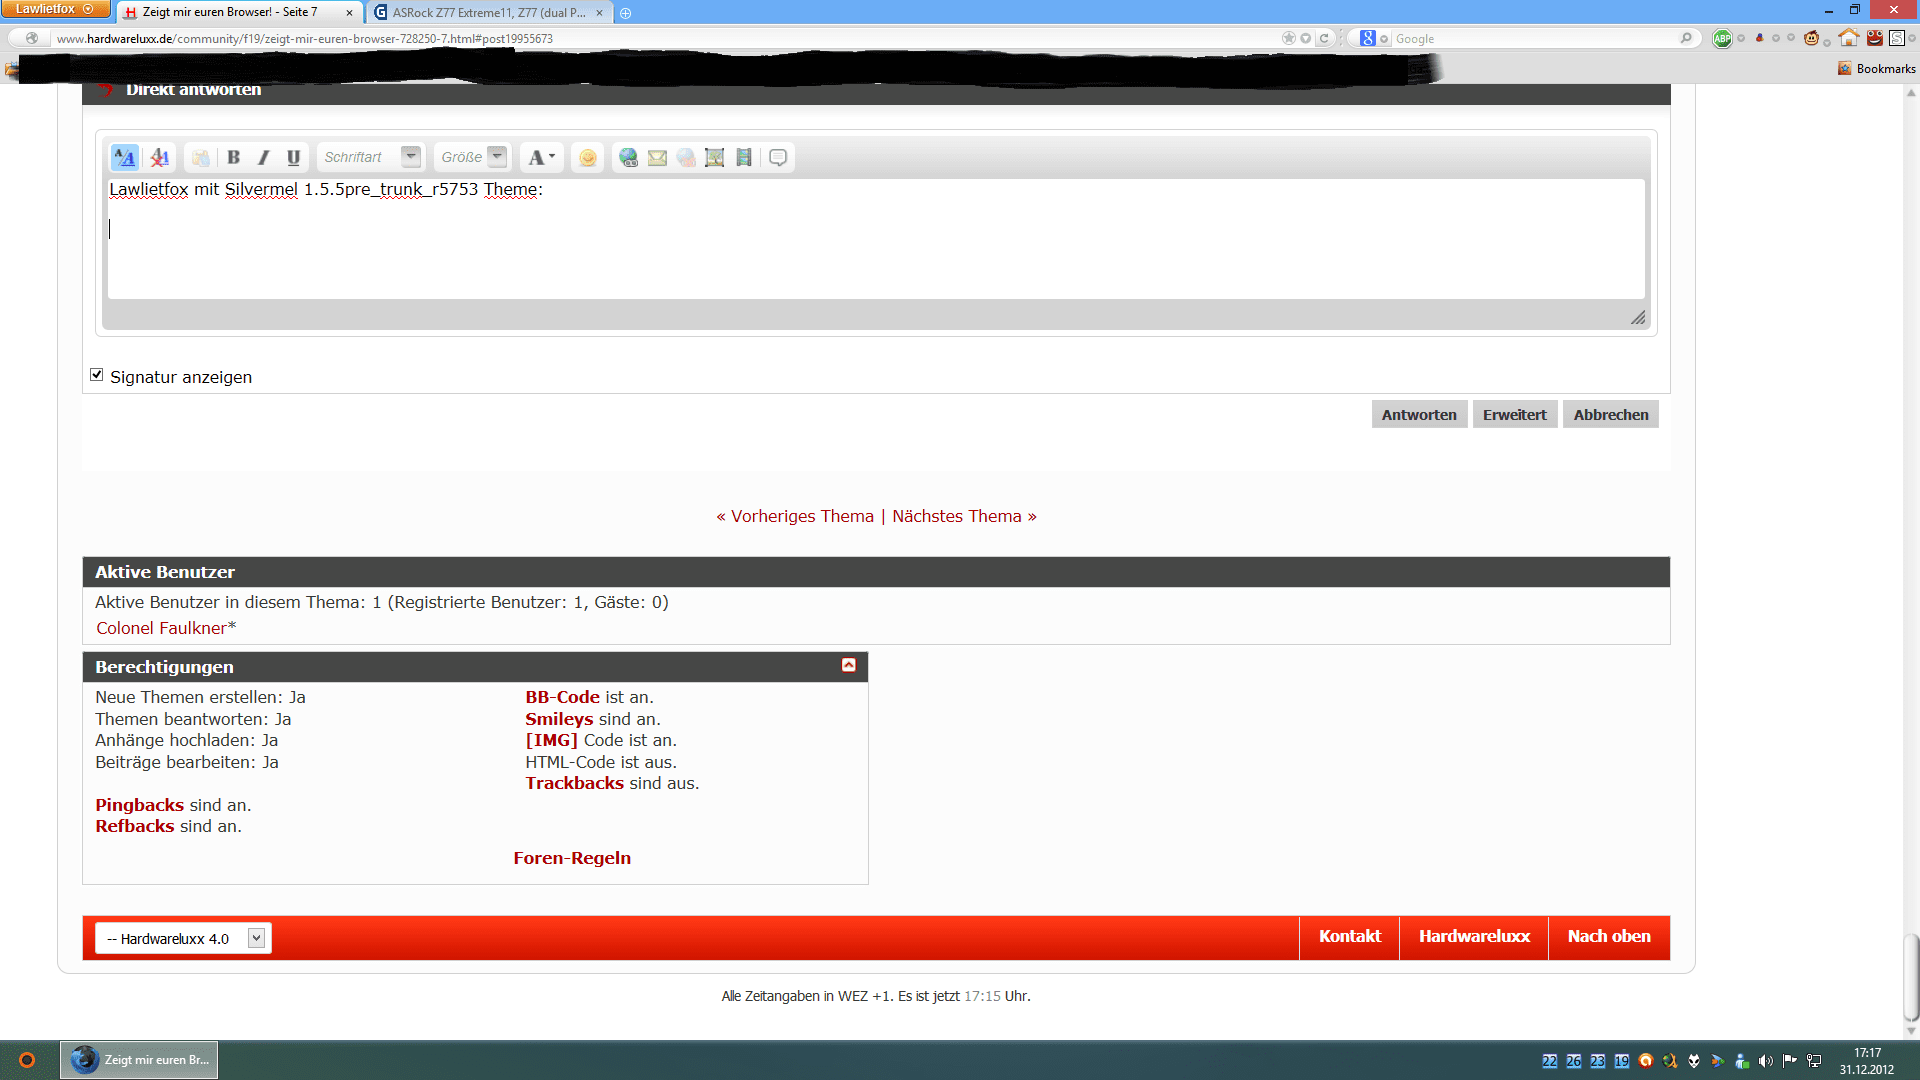Click the insert image icon
Viewport: 1920px width, 1080px height.
point(714,157)
